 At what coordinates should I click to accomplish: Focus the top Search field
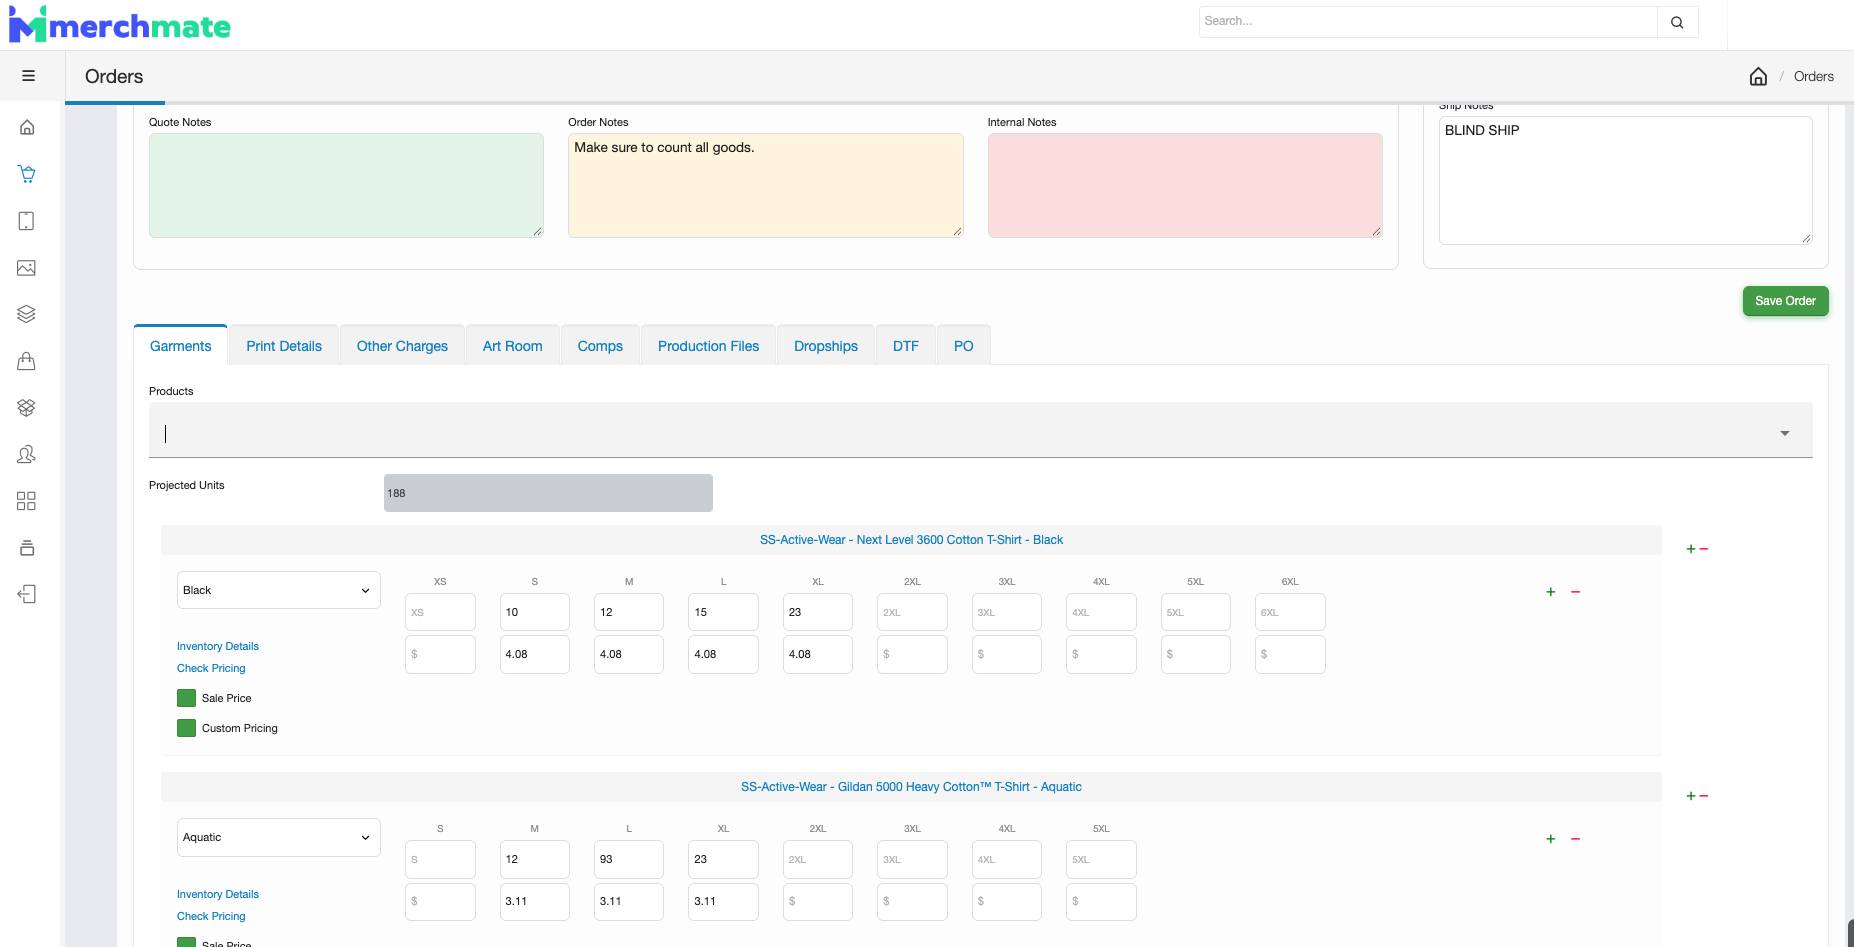1428,22
